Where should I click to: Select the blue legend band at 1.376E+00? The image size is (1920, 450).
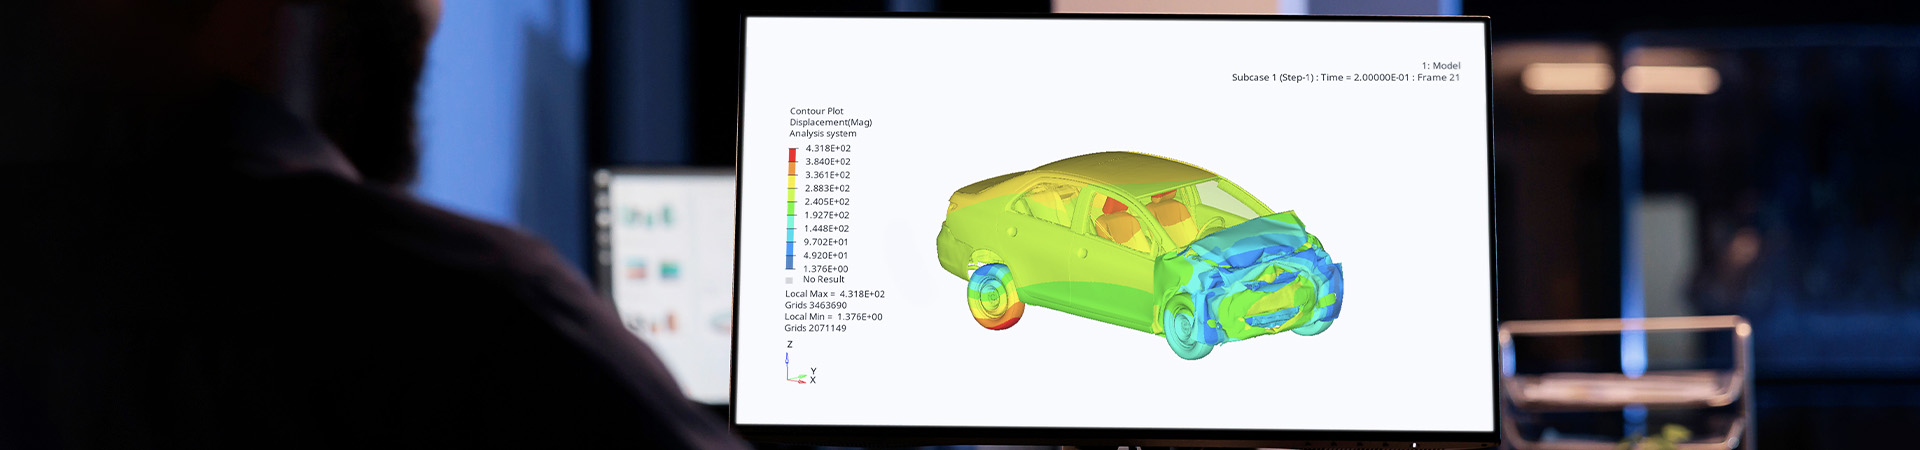tap(790, 263)
